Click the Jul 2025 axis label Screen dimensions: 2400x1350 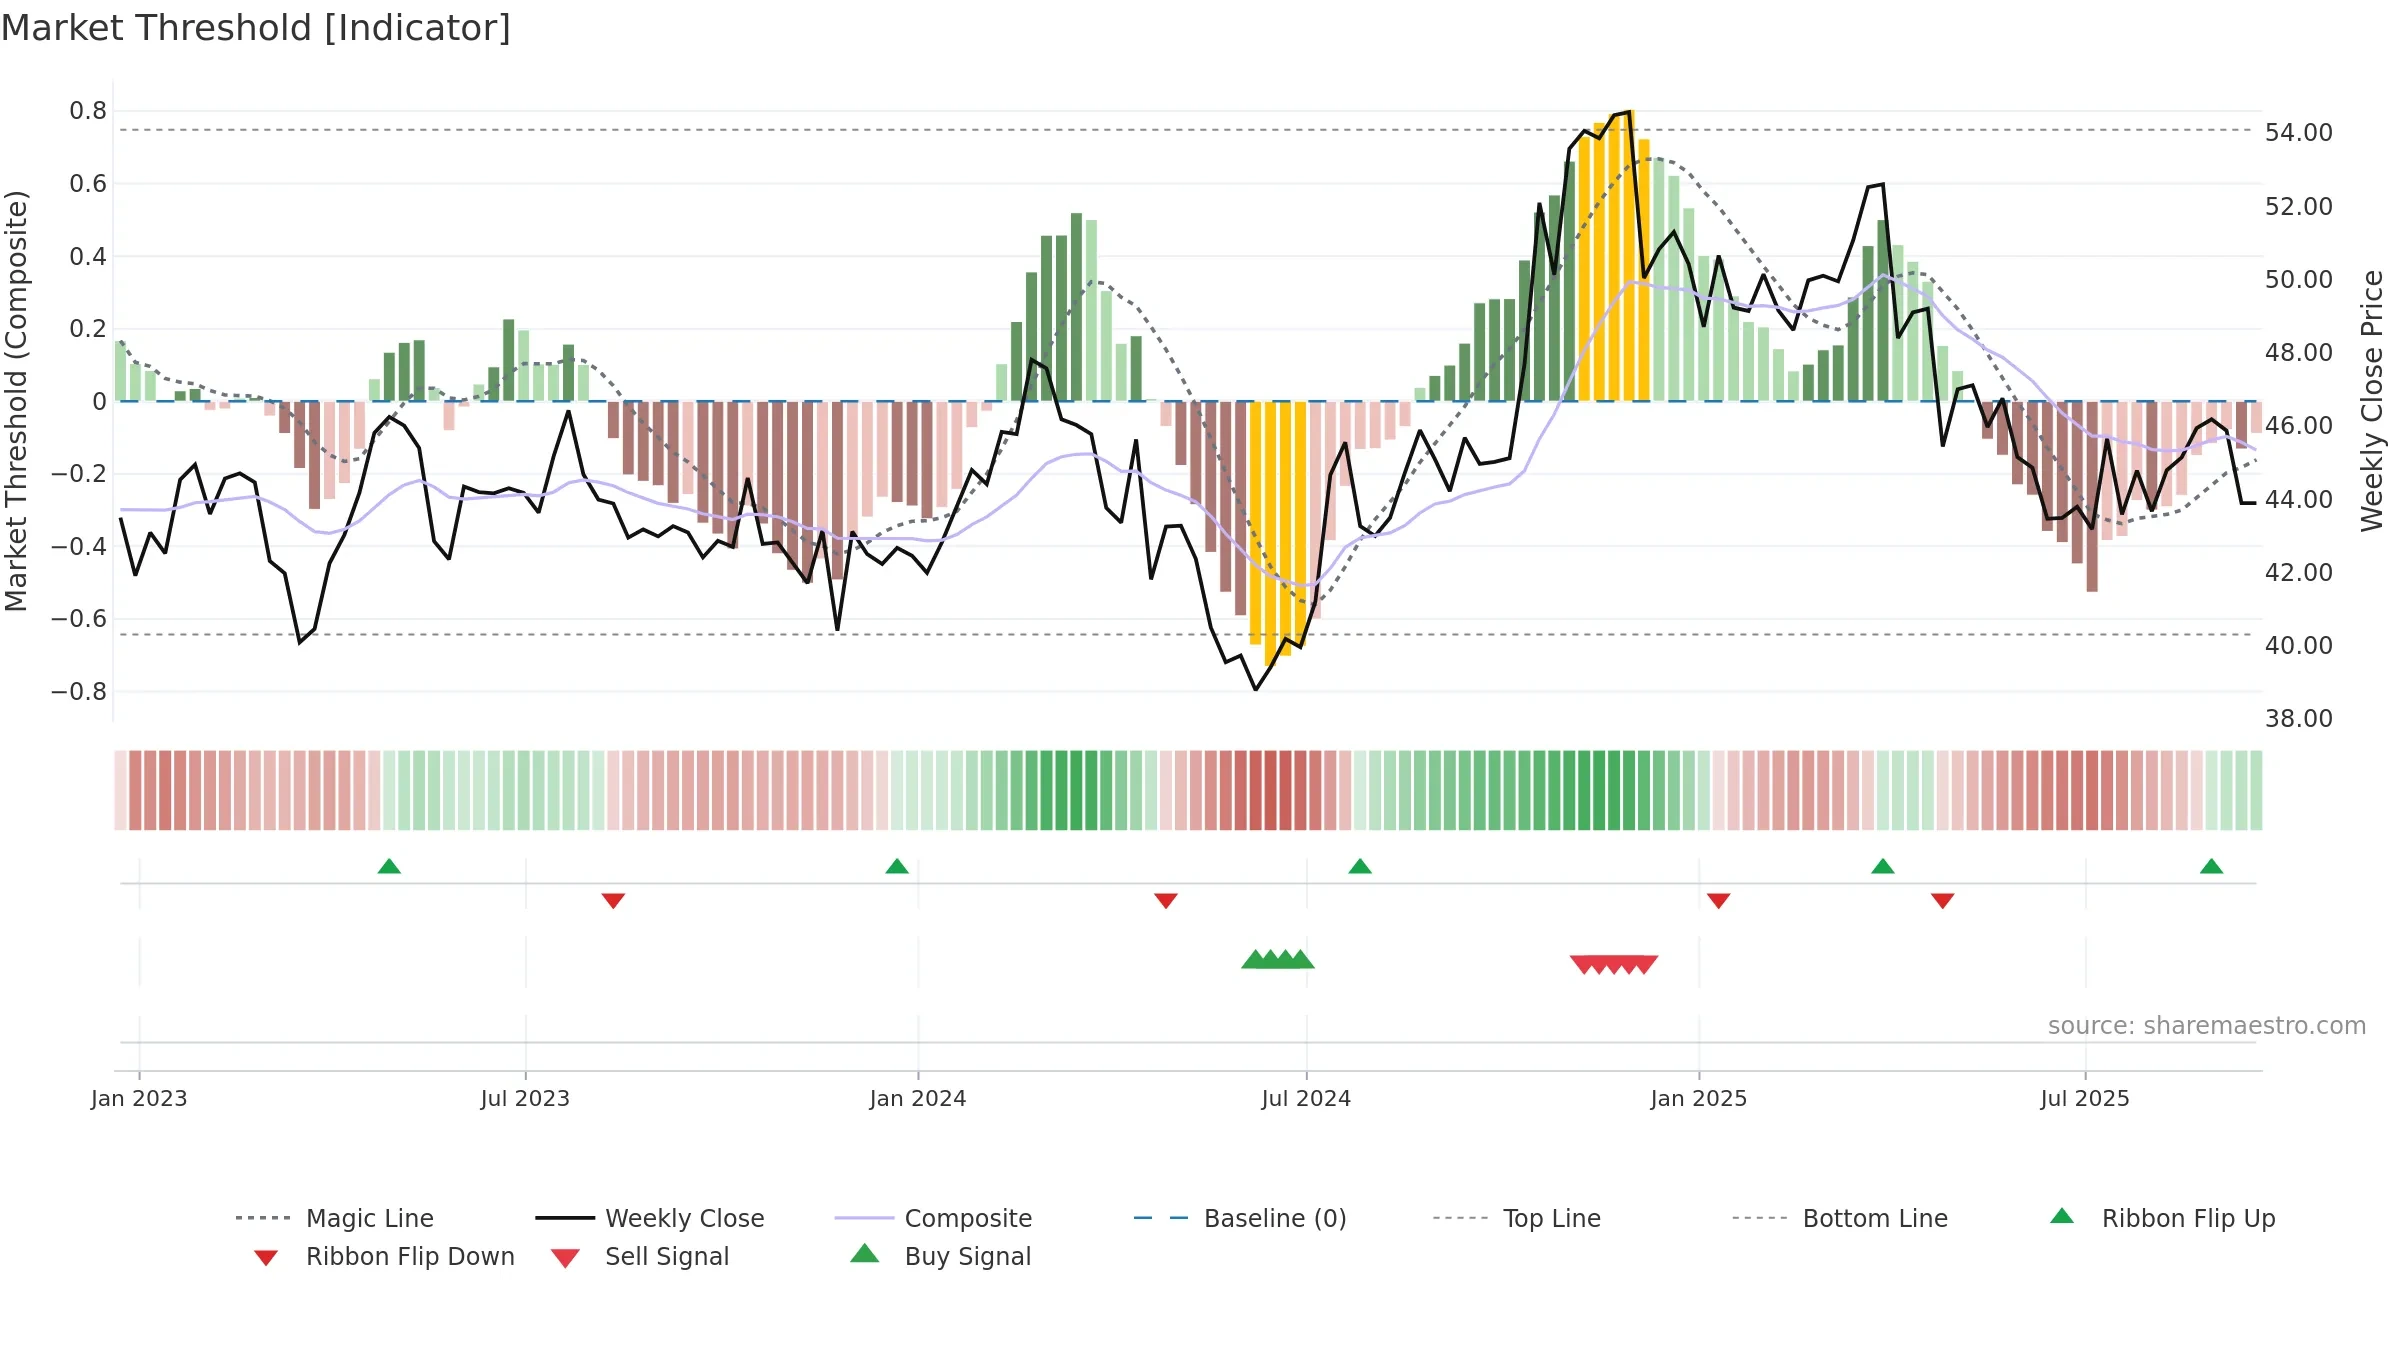(x=2085, y=1099)
